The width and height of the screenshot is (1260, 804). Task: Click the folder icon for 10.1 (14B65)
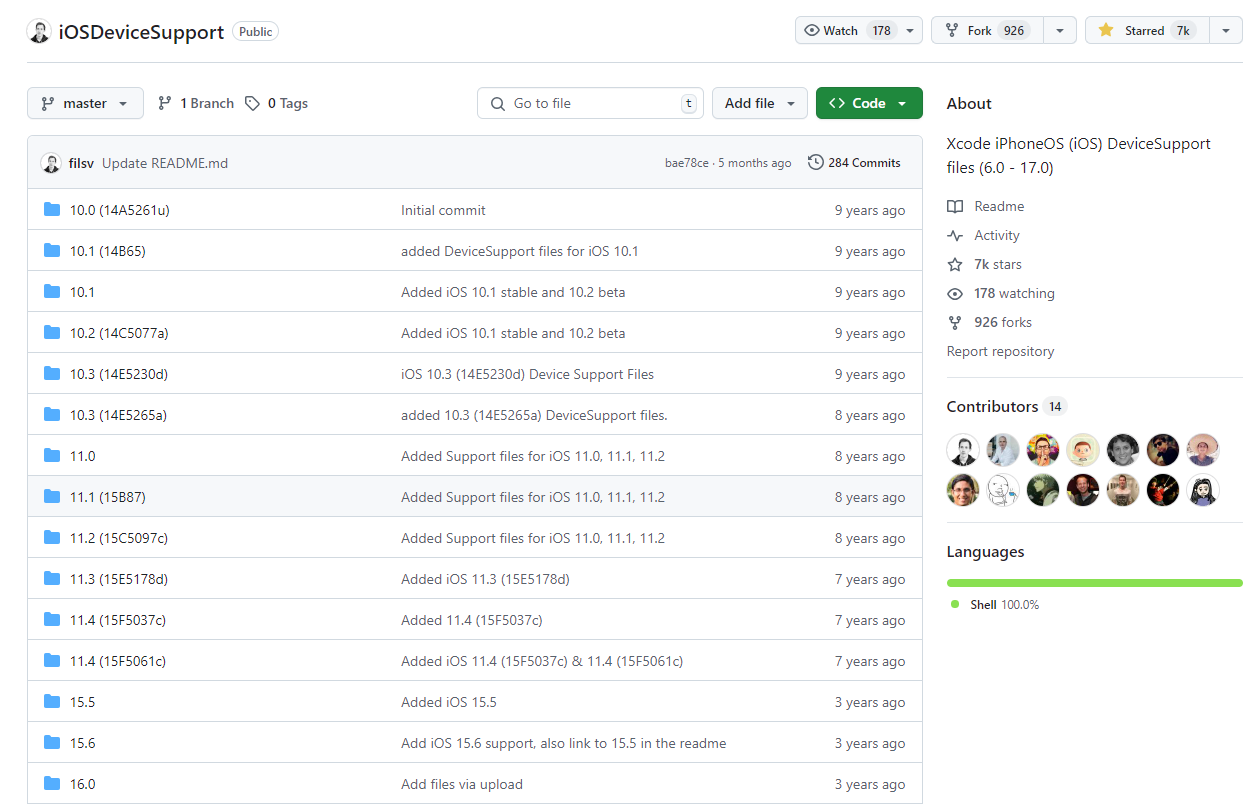(52, 251)
